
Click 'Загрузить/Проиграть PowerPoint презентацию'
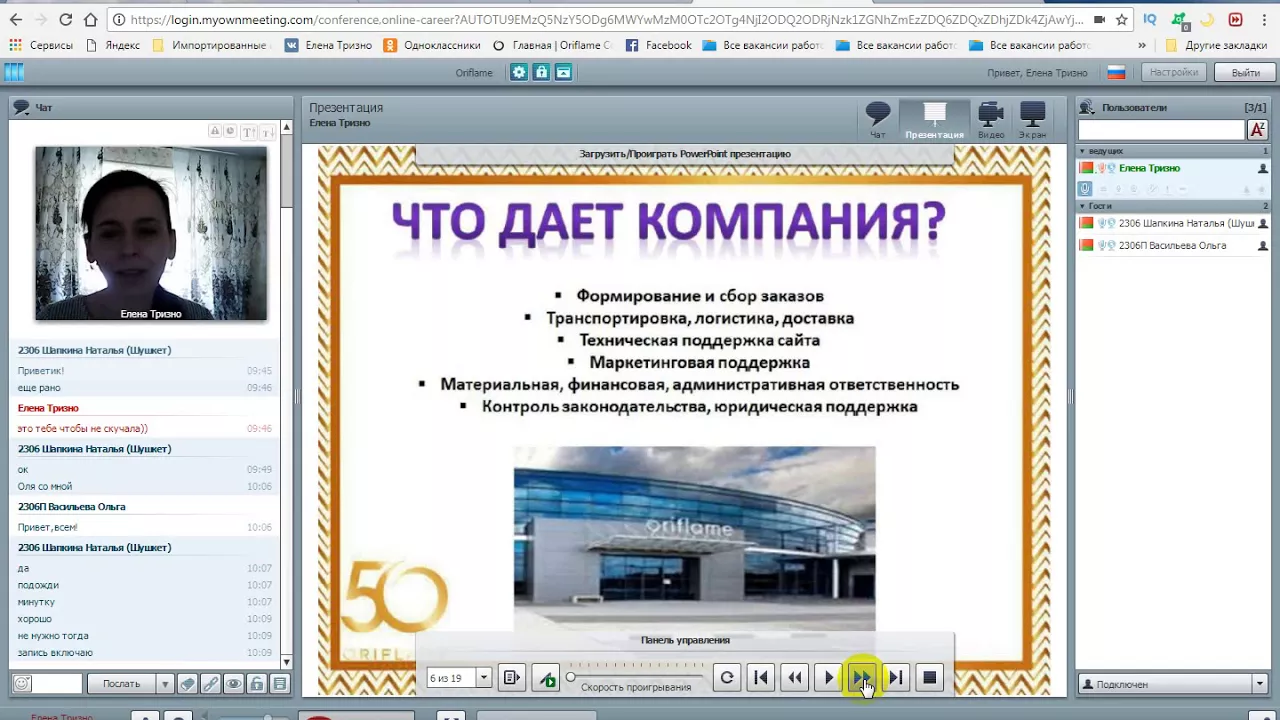685,154
